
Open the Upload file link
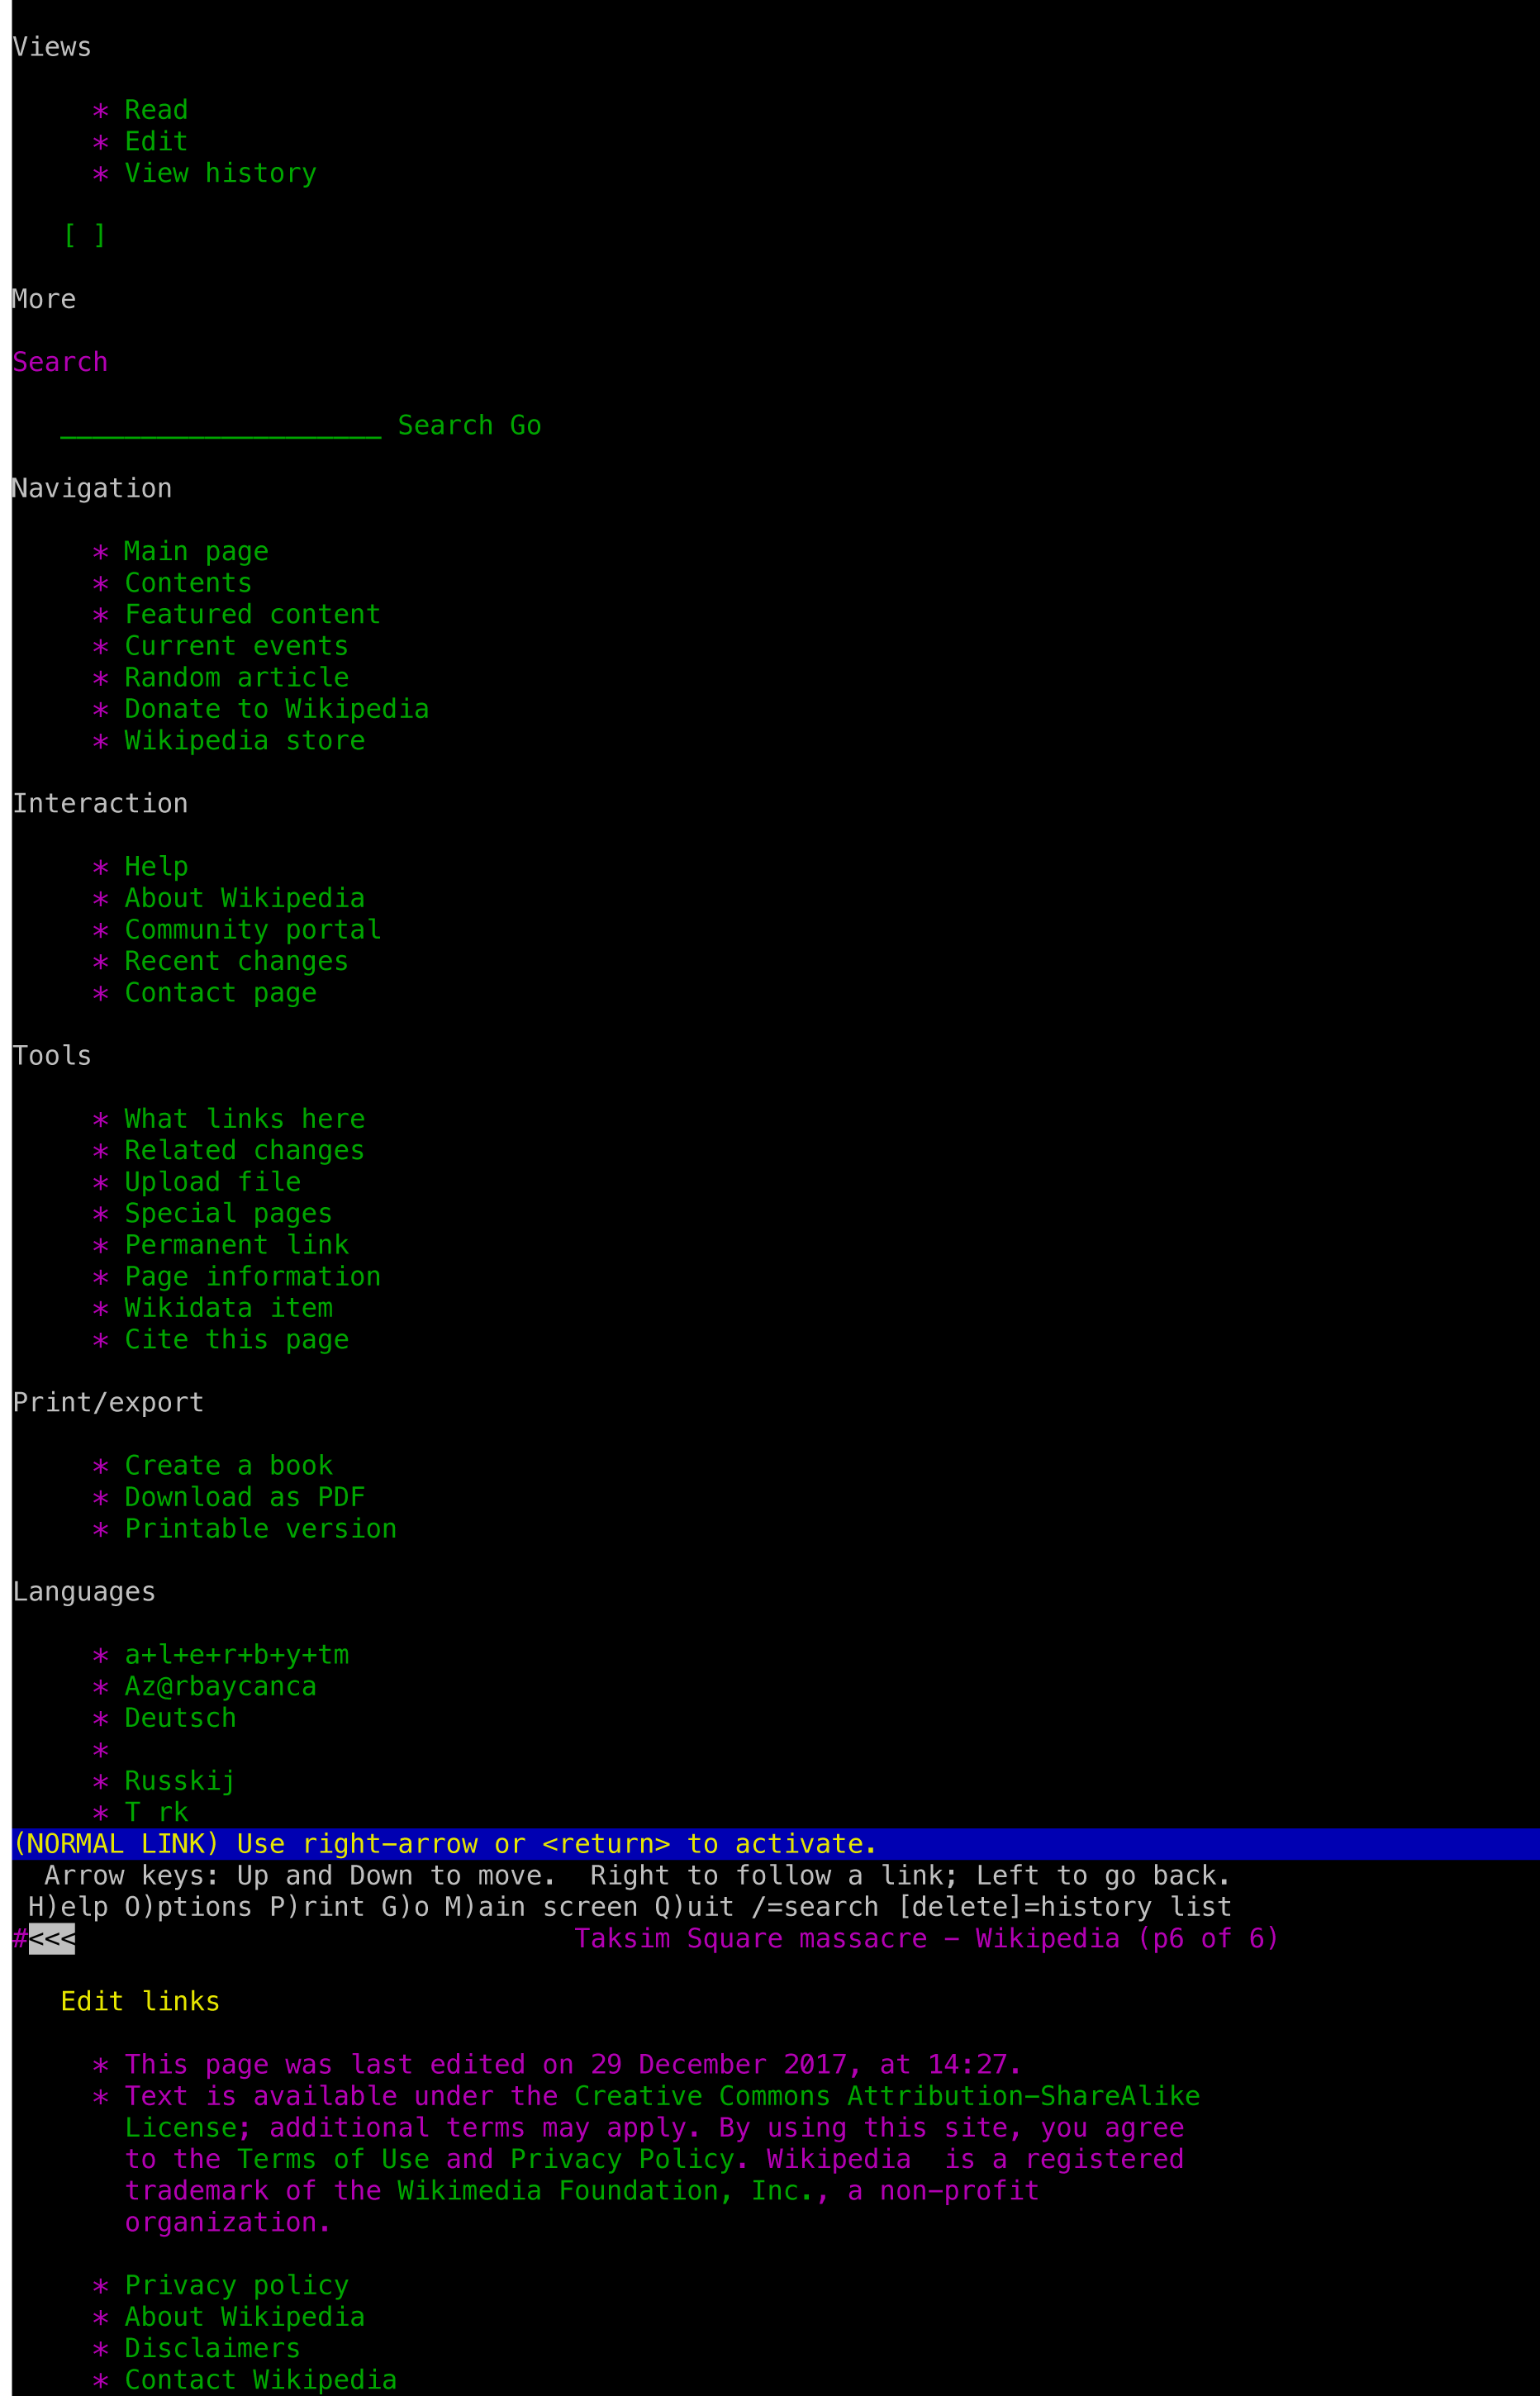pyautogui.click(x=212, y=1181)
